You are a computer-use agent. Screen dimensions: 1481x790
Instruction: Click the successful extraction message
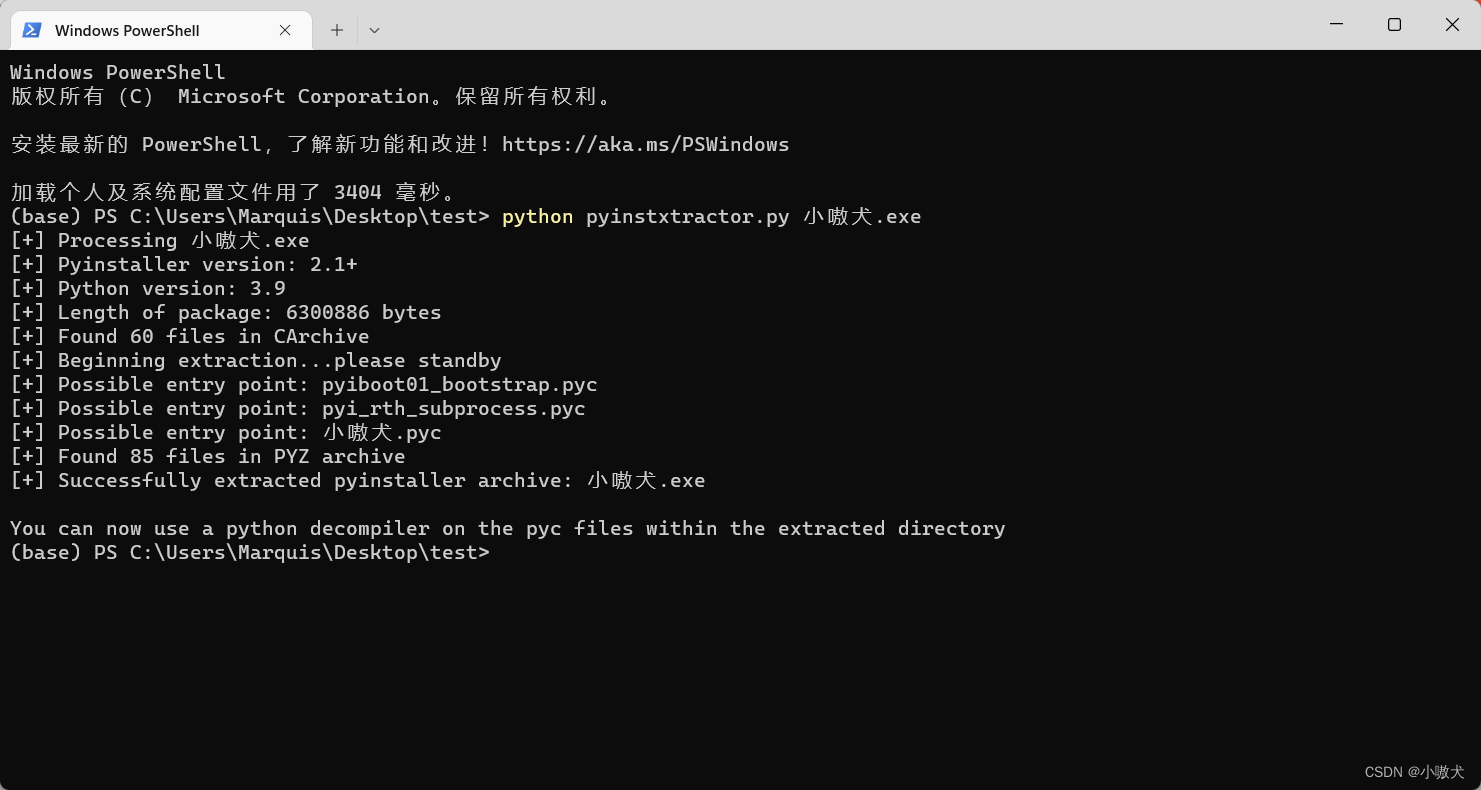(x=357, y=480)
